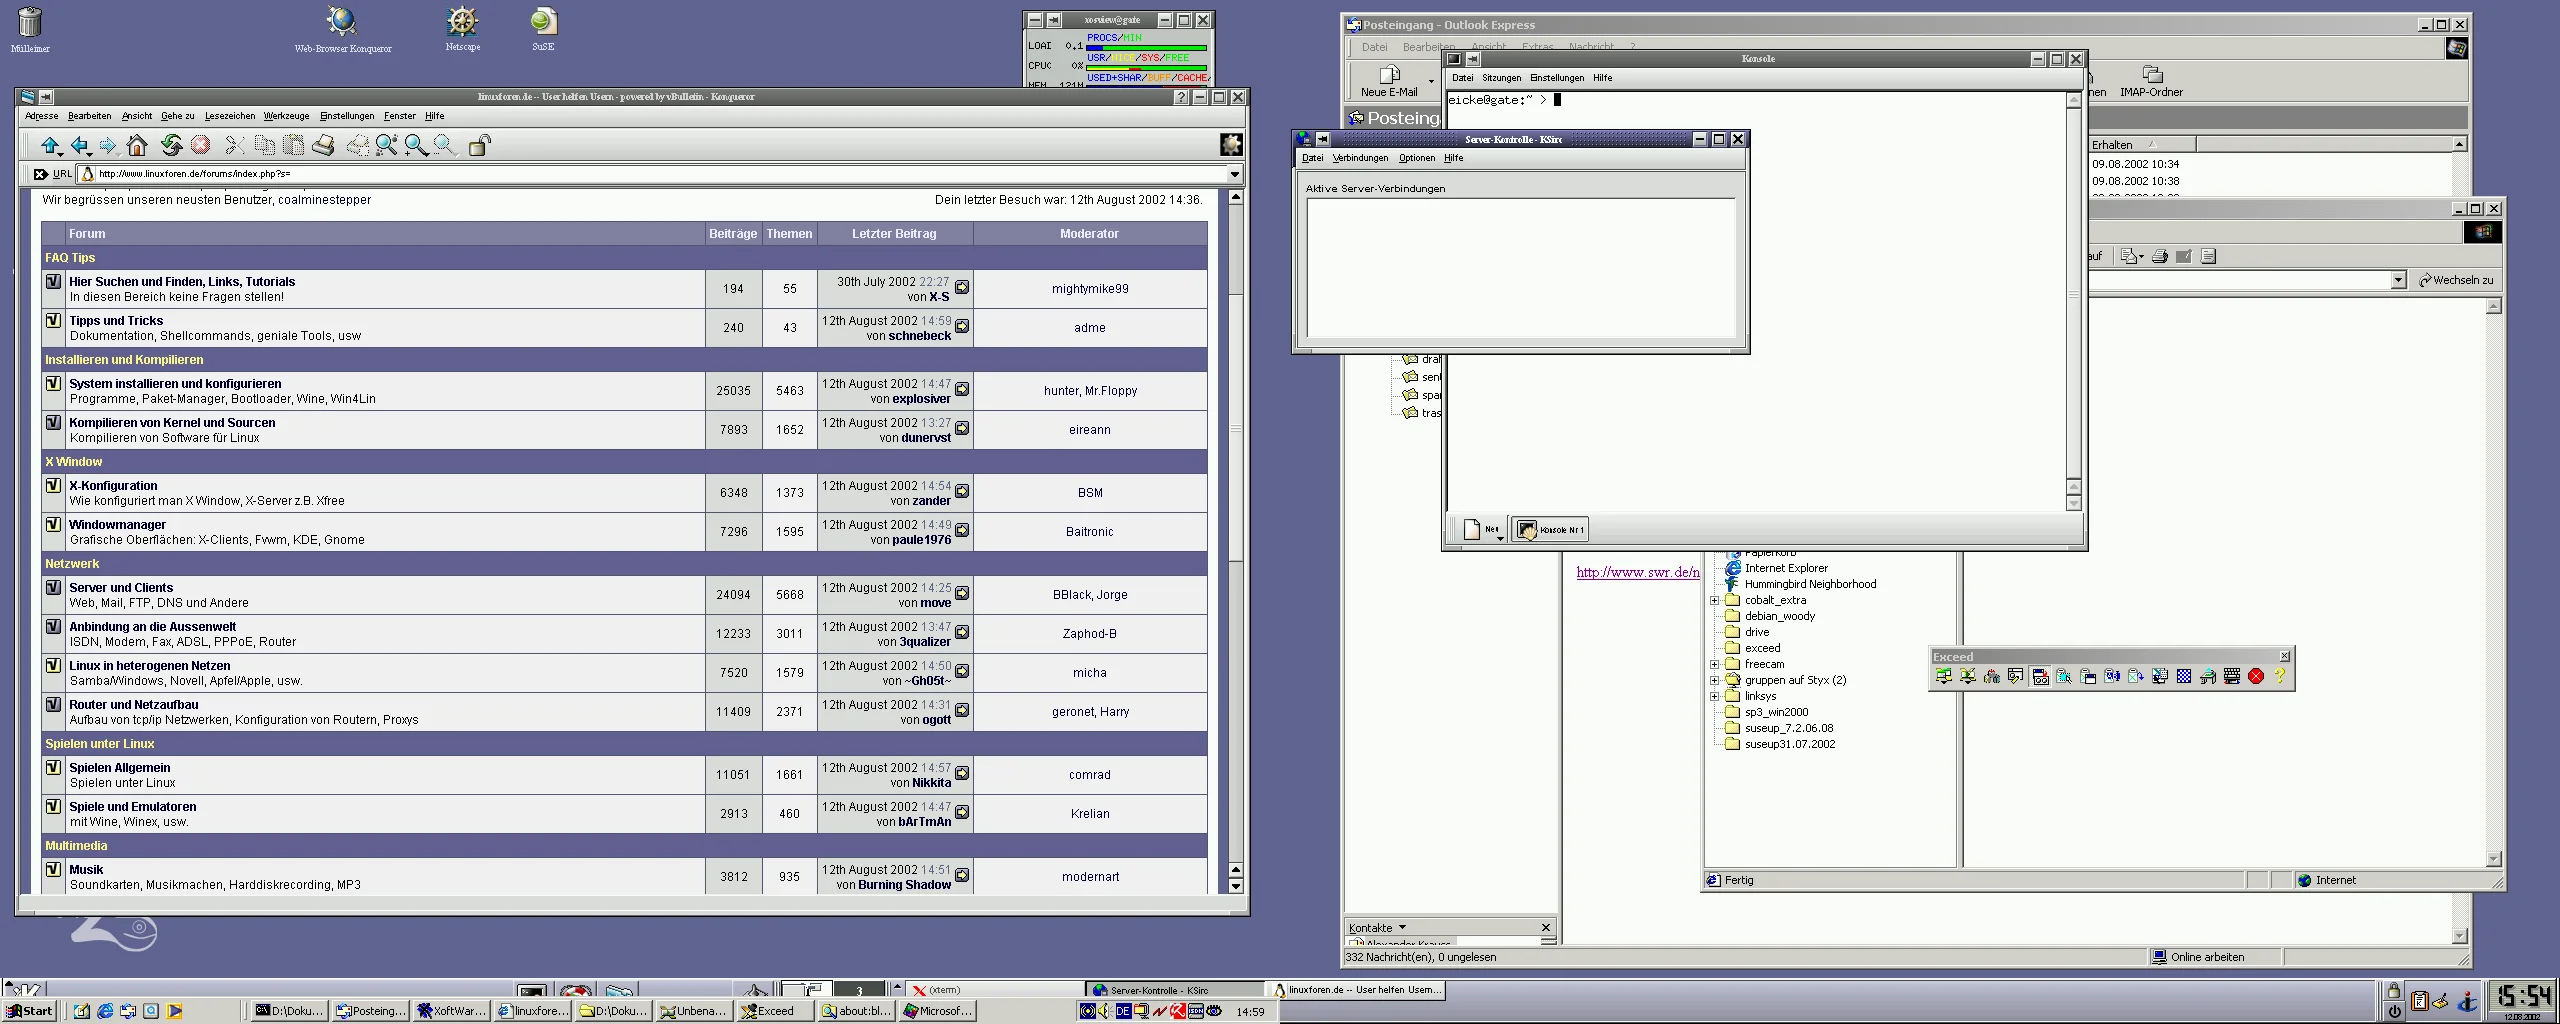
Task: Expand the cobalt_extra folder tree node
Action: click(x=1714, y=601)
